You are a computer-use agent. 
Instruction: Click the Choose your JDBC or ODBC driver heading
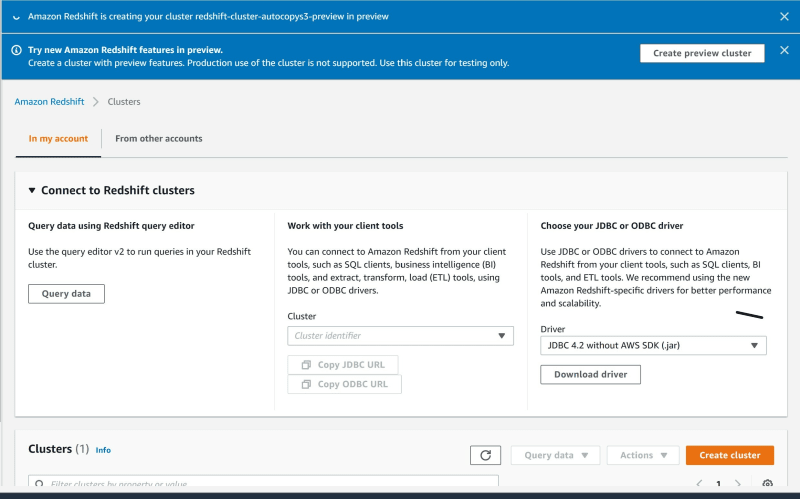(x=611, y=226)
